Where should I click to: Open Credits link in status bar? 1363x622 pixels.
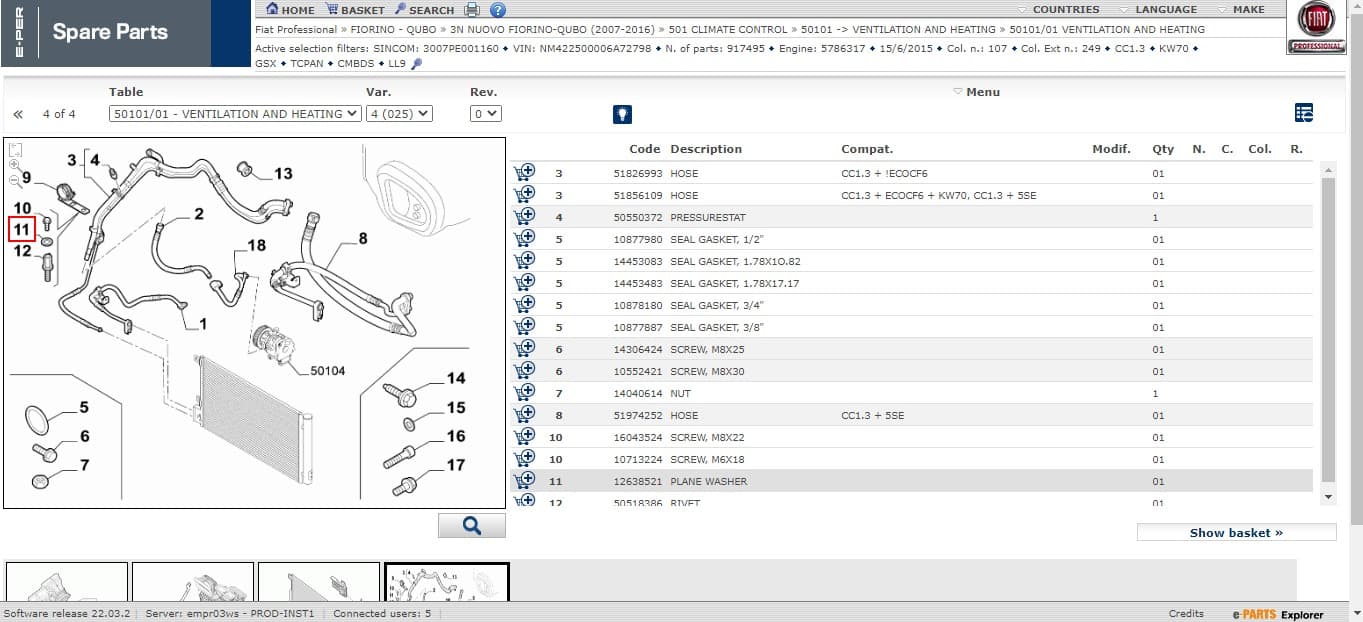tap(1186, 614)
